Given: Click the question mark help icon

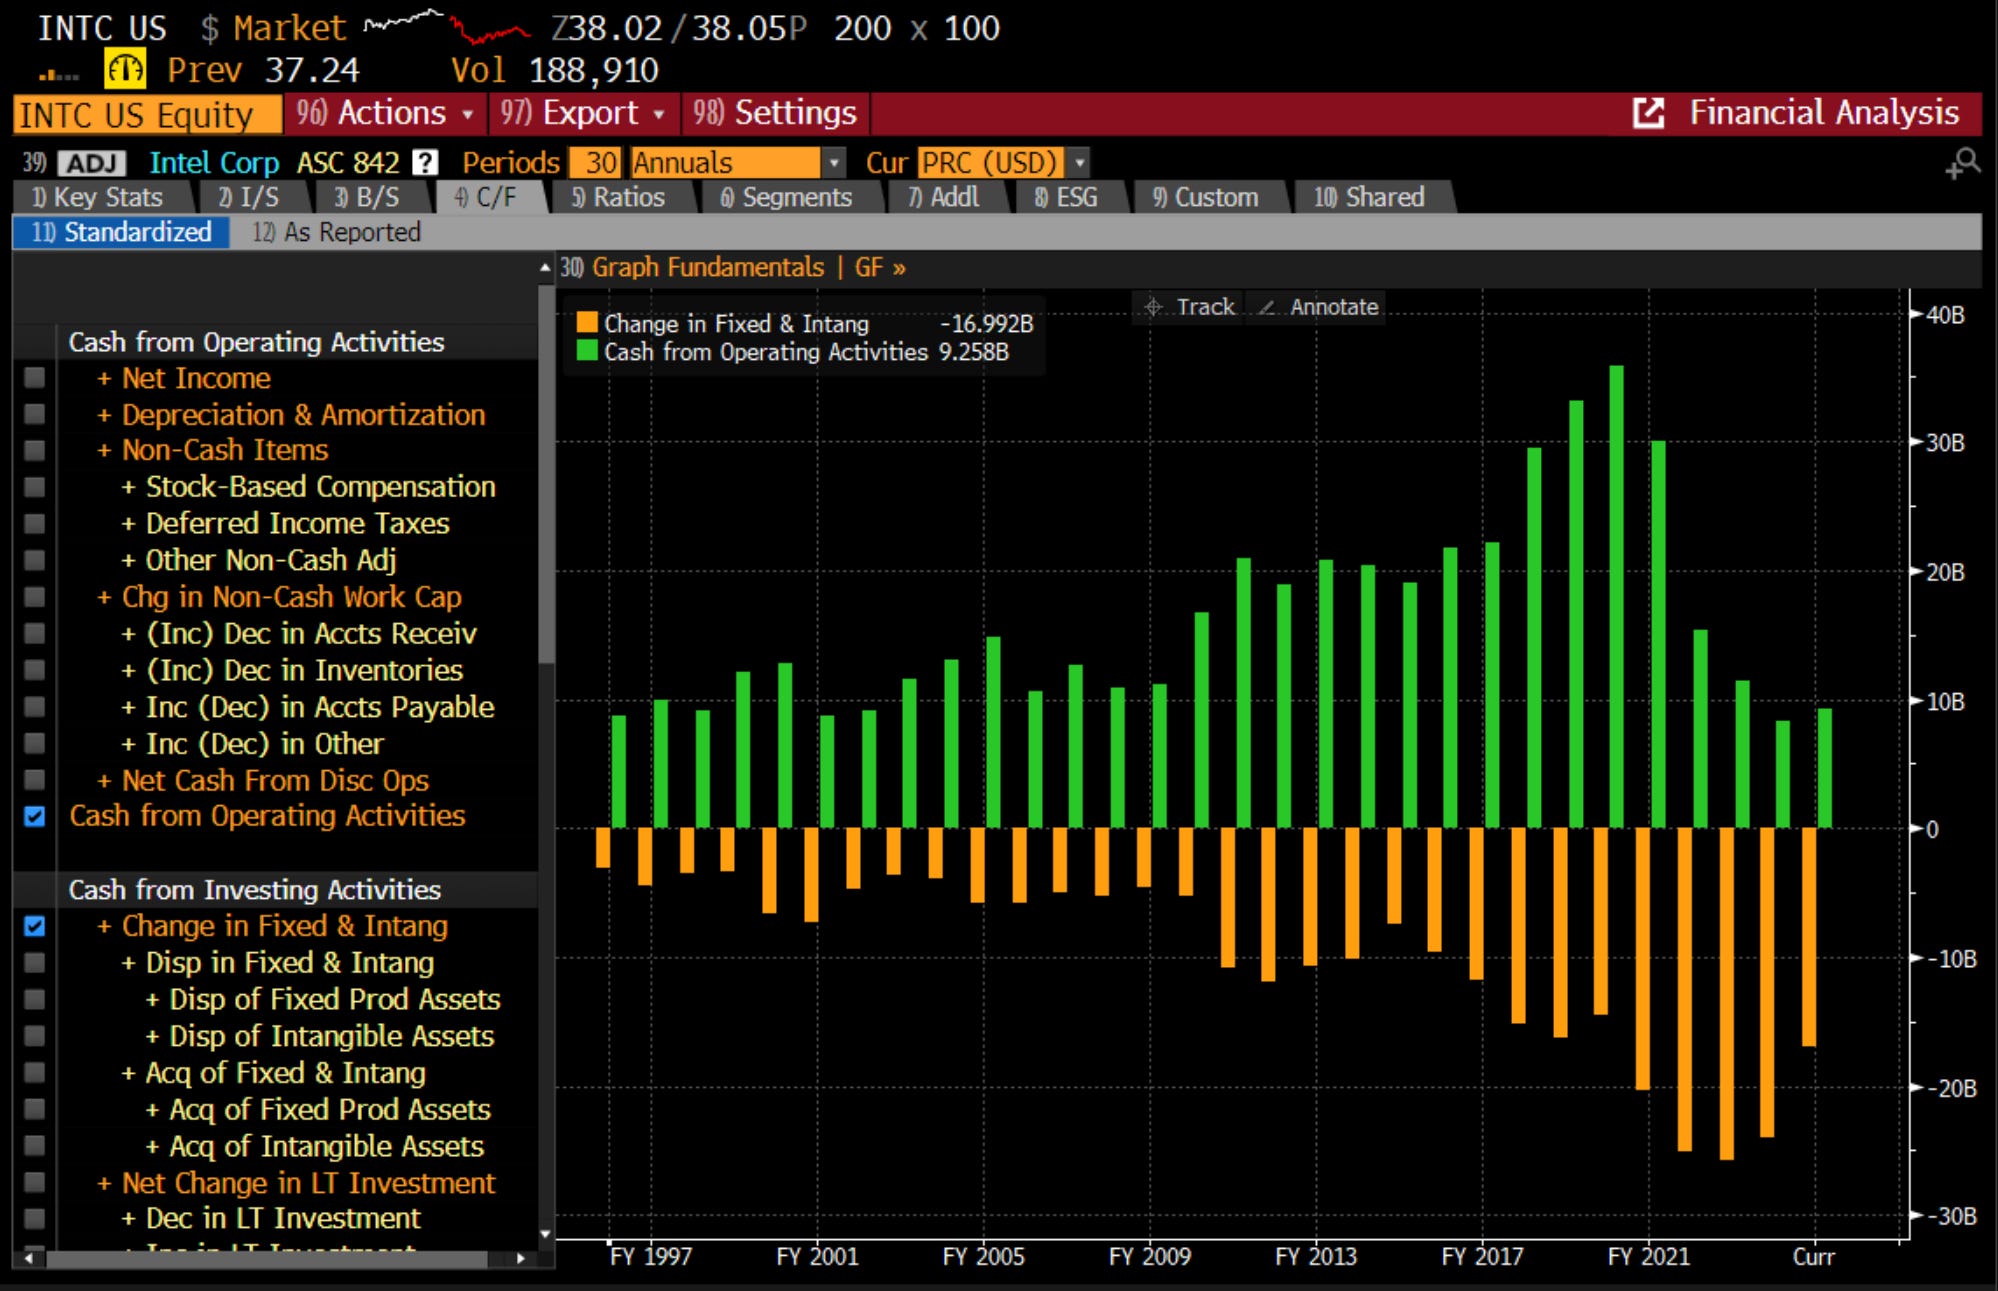Looking at the screenshot, I should click(425, 162).
